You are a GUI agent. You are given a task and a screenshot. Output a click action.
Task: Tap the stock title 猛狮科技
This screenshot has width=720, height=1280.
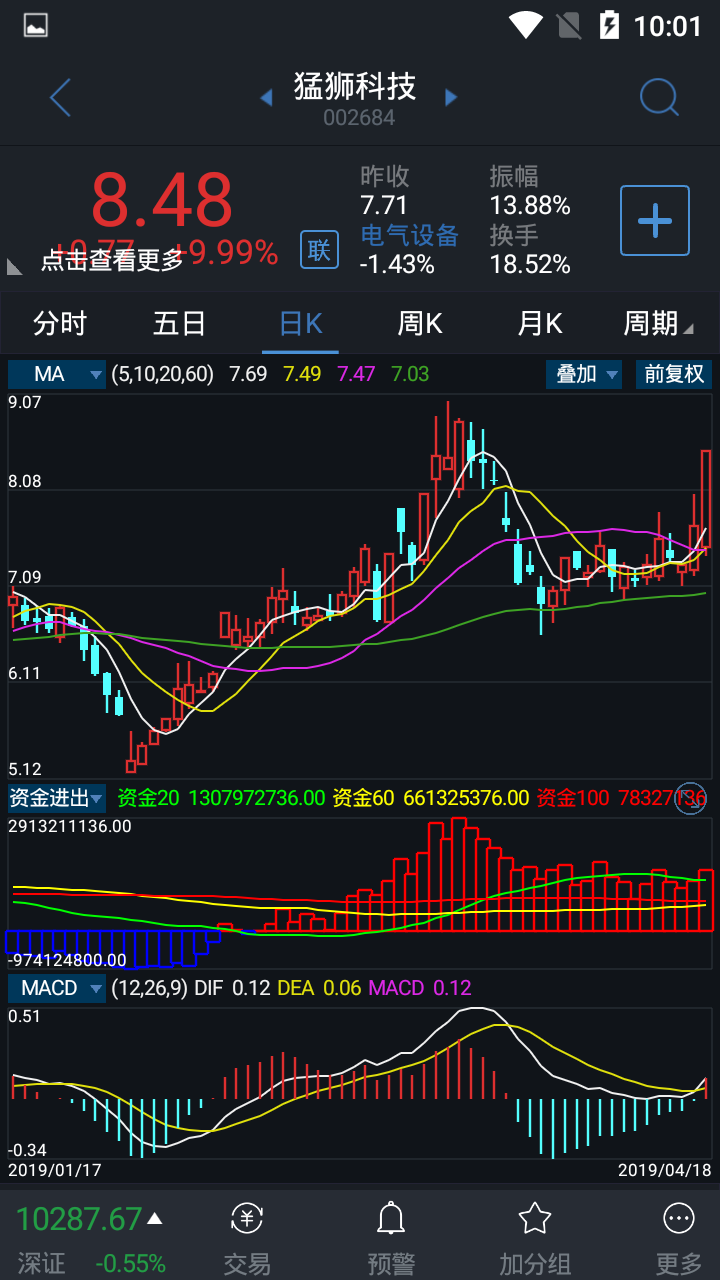coord(355,86)
